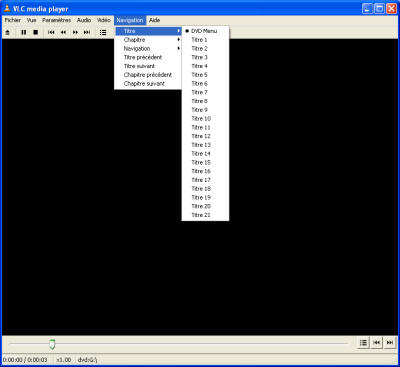Select Titre 14 in submenu

tap(205, 154)
